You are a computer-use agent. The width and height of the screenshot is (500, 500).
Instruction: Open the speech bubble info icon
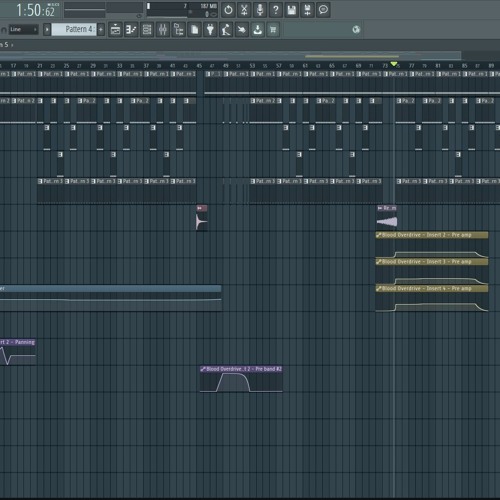point(323,10)
